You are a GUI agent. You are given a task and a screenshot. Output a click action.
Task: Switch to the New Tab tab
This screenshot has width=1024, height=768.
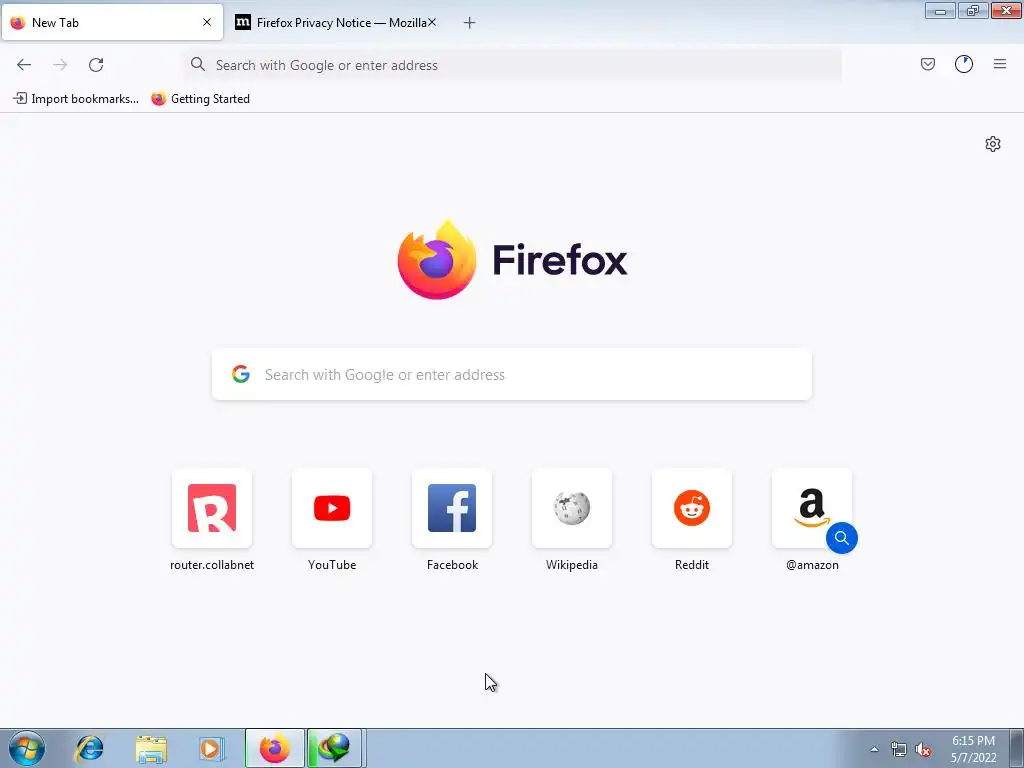pos(112,22)
